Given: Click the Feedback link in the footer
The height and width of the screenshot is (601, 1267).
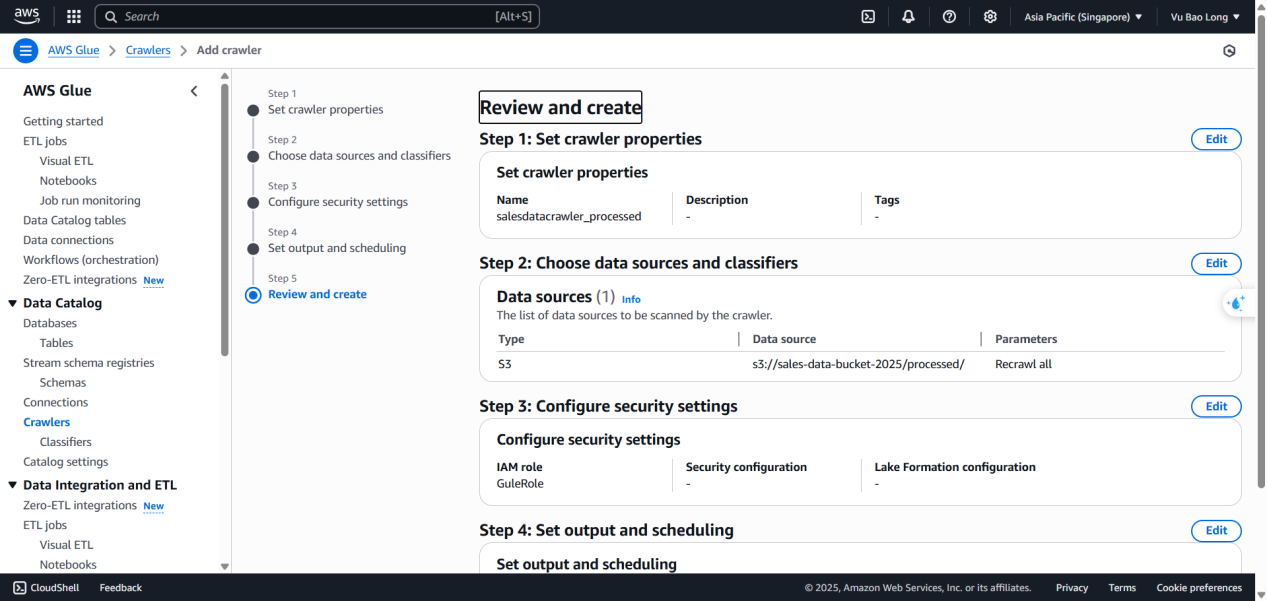Looking at the screenshot, I should pos(121,588).
